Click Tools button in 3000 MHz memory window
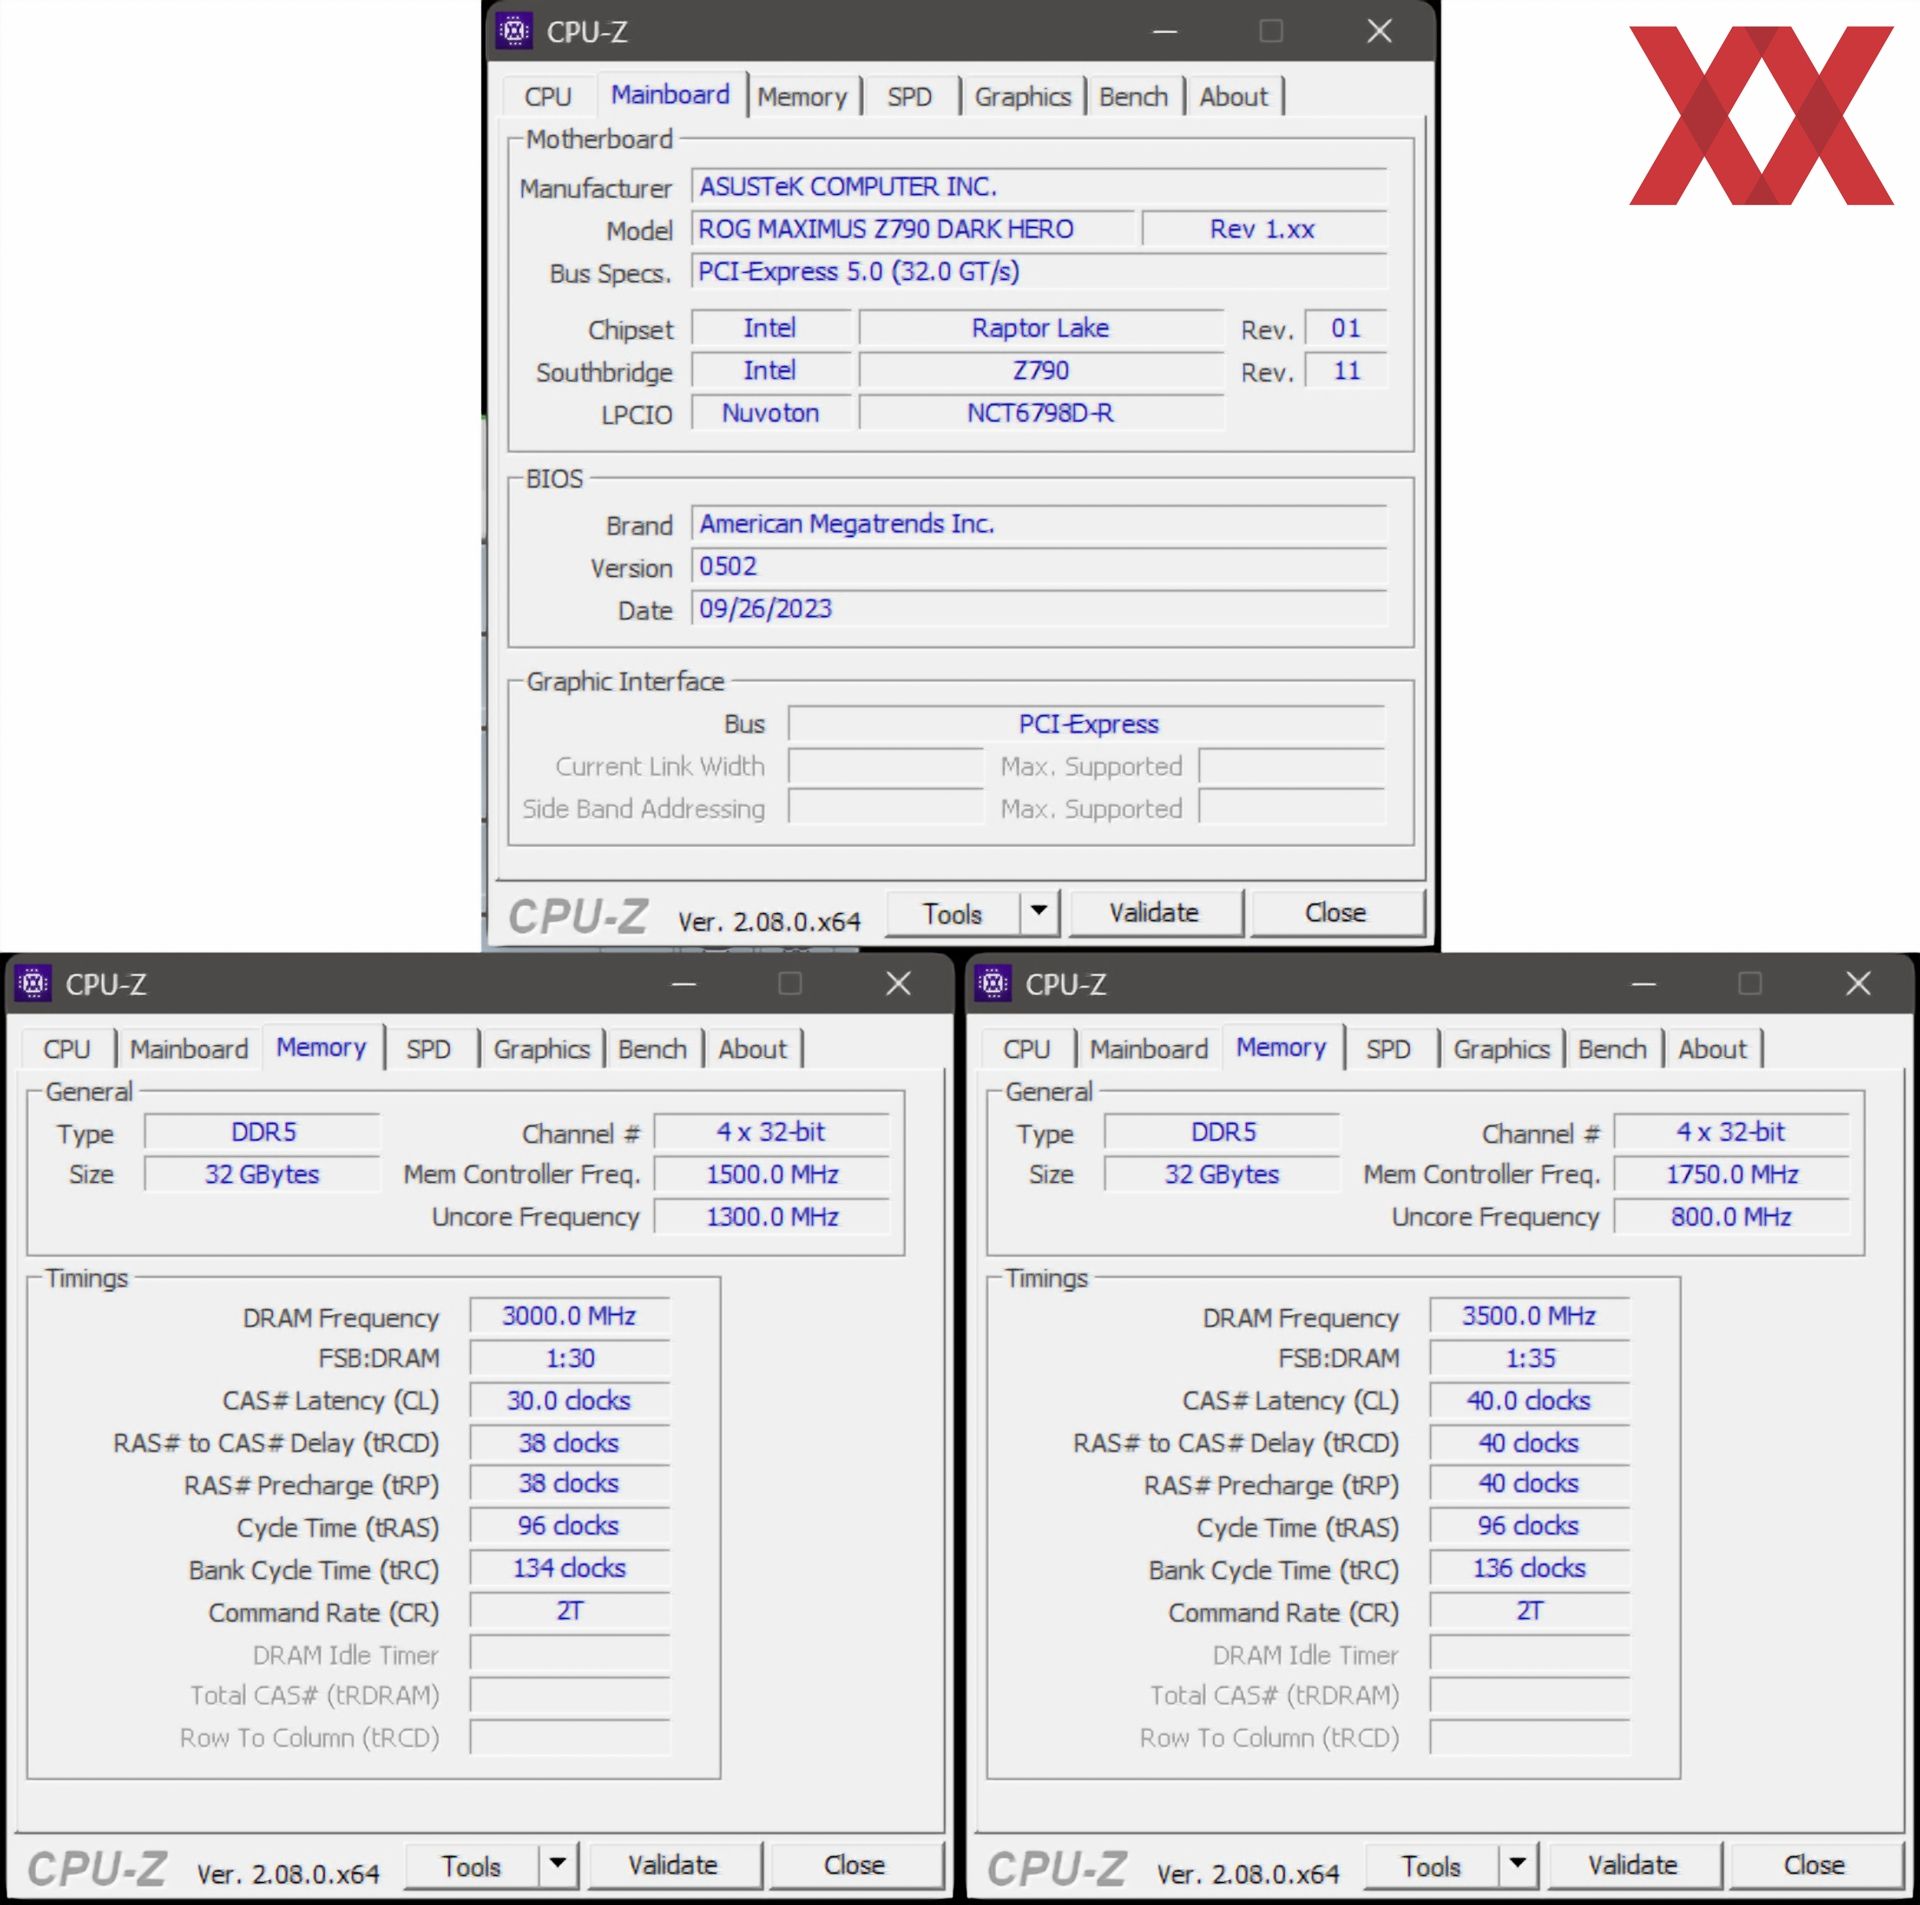The height and width of the screenshot is (1905, 1920). [x=472, y=1866]
